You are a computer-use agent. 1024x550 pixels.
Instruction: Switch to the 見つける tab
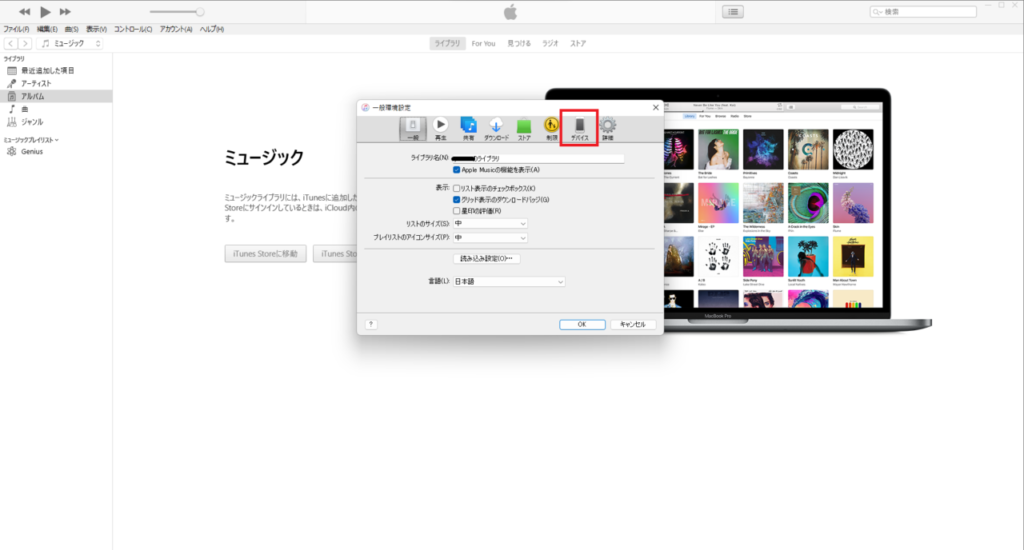[x=519, y=44]
